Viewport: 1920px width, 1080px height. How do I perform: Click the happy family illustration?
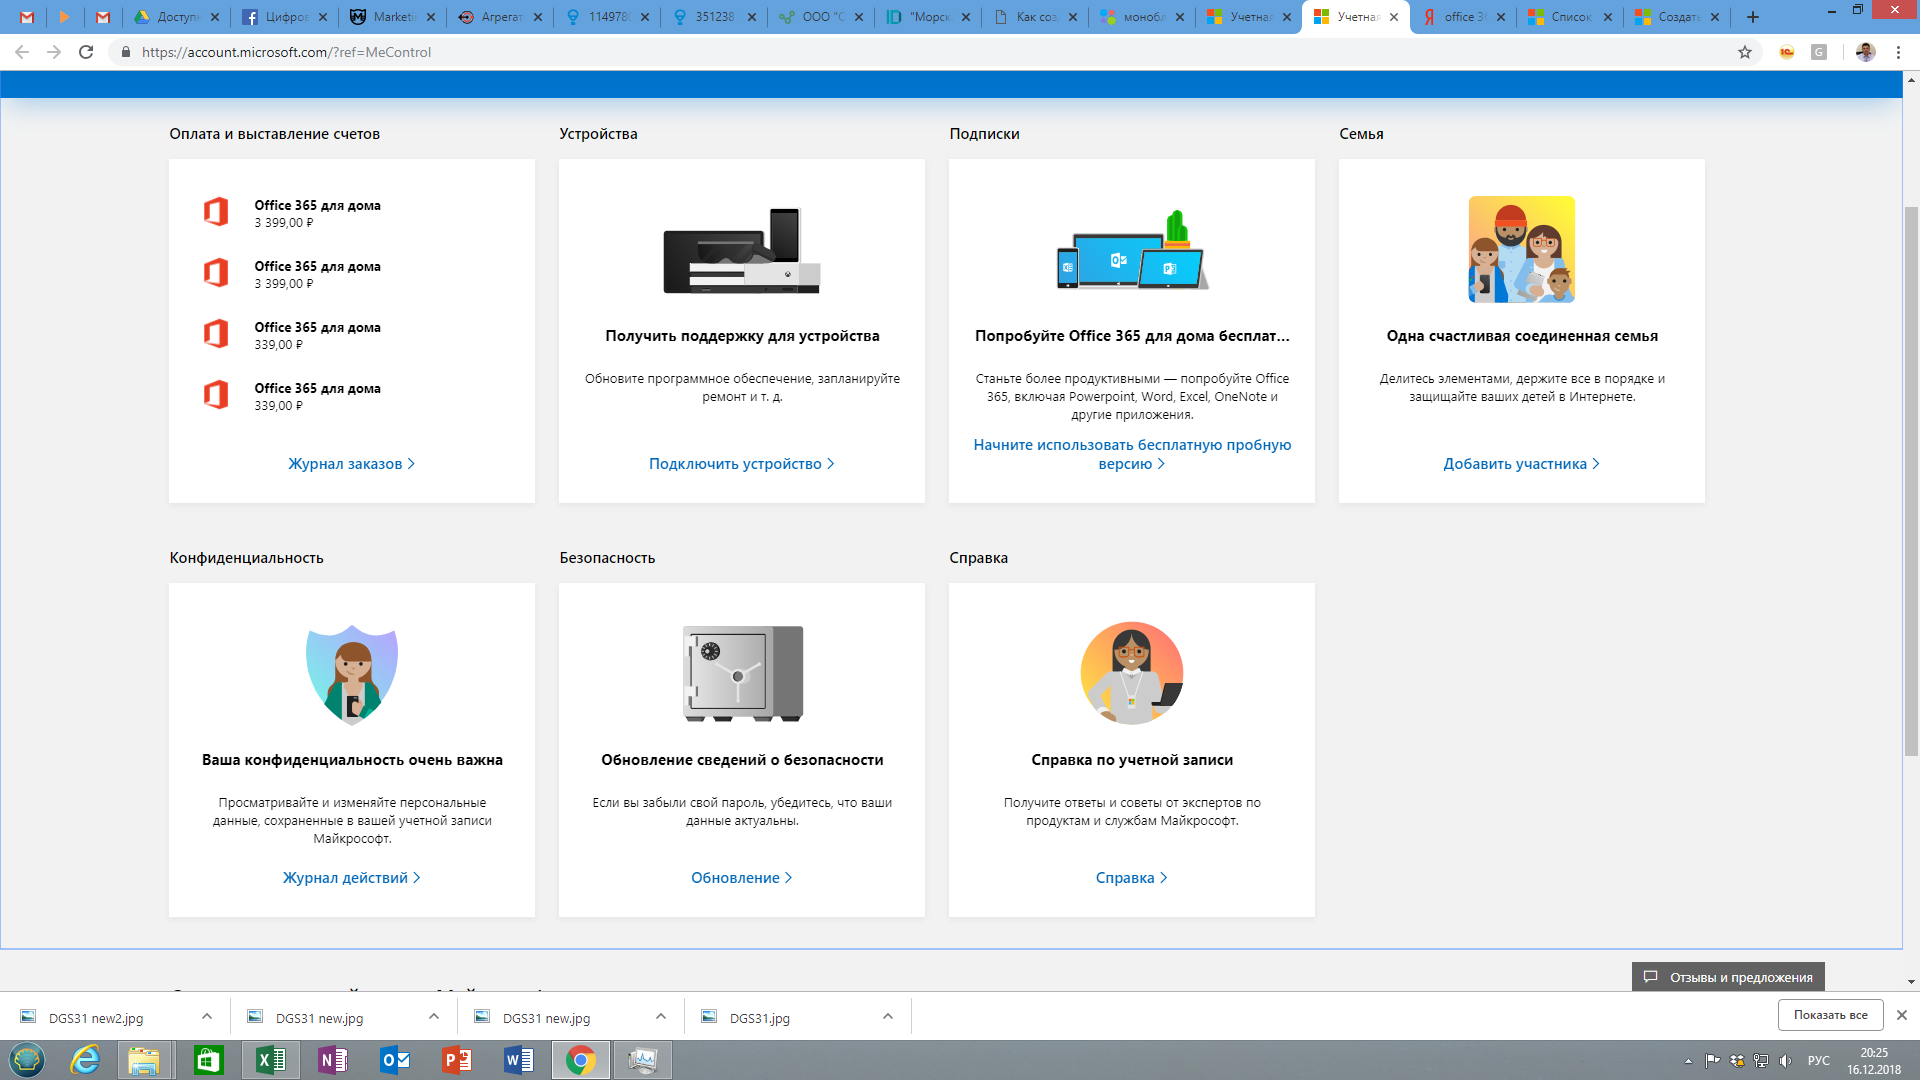(x=1522, y=249)
